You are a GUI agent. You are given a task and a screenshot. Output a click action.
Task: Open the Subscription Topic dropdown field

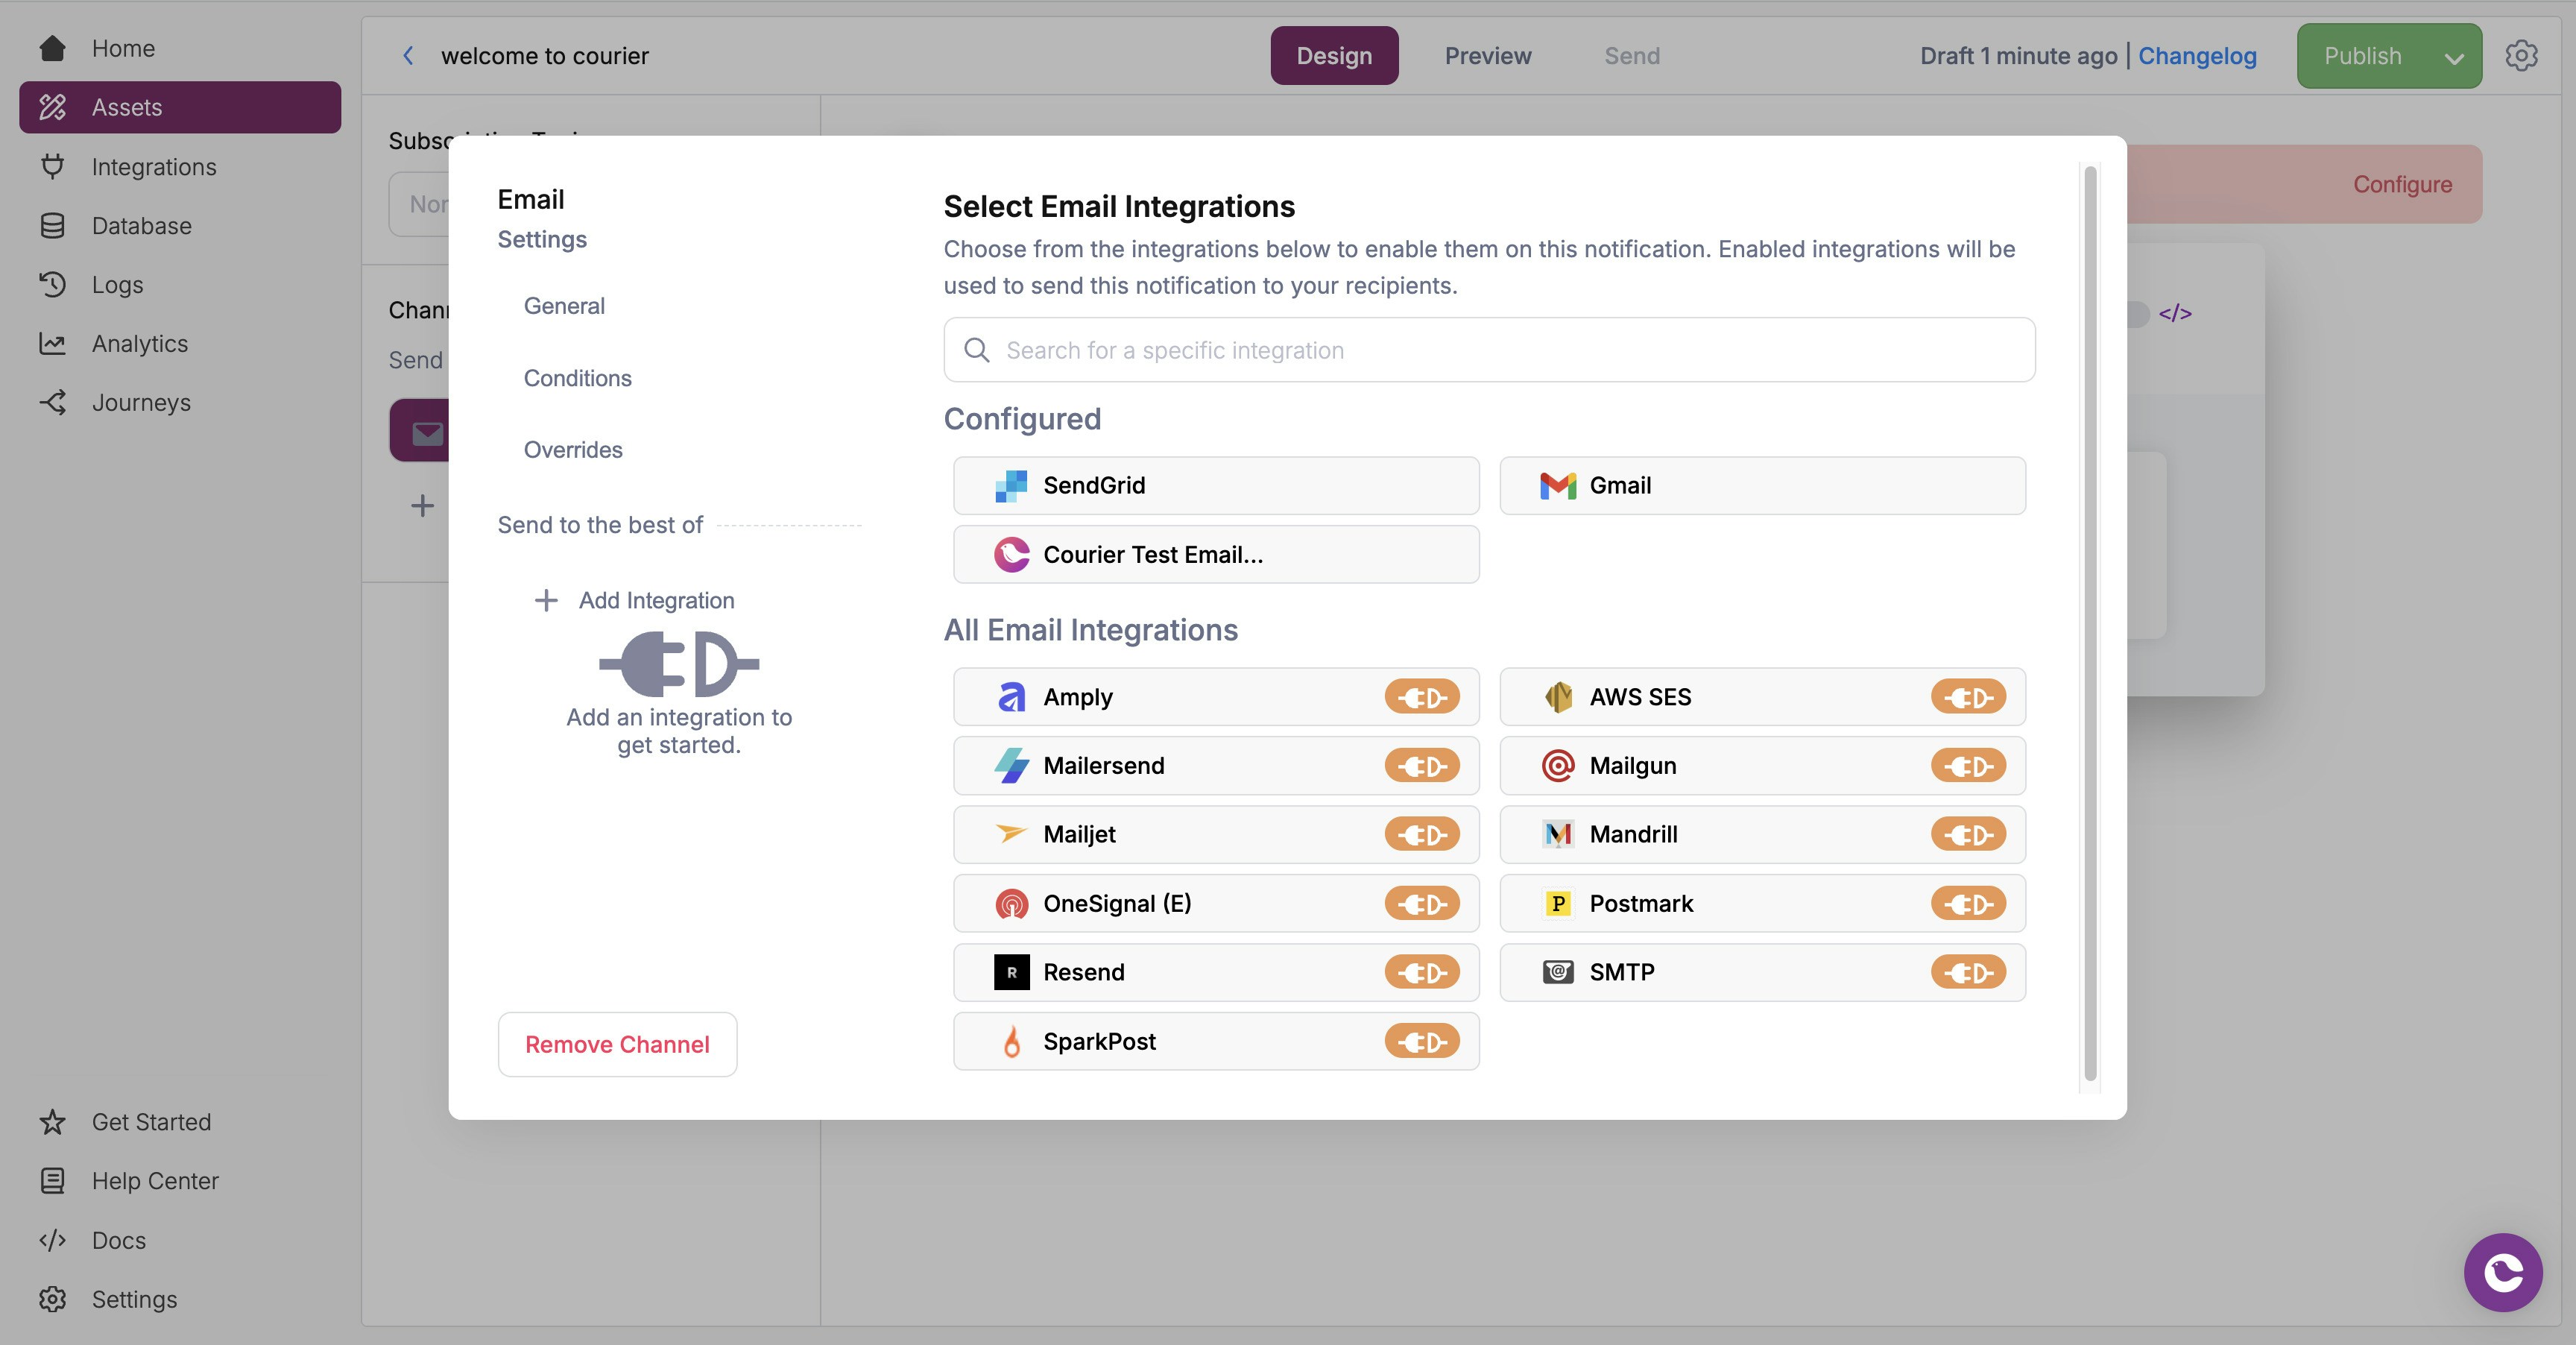click(x=420, y=204)
